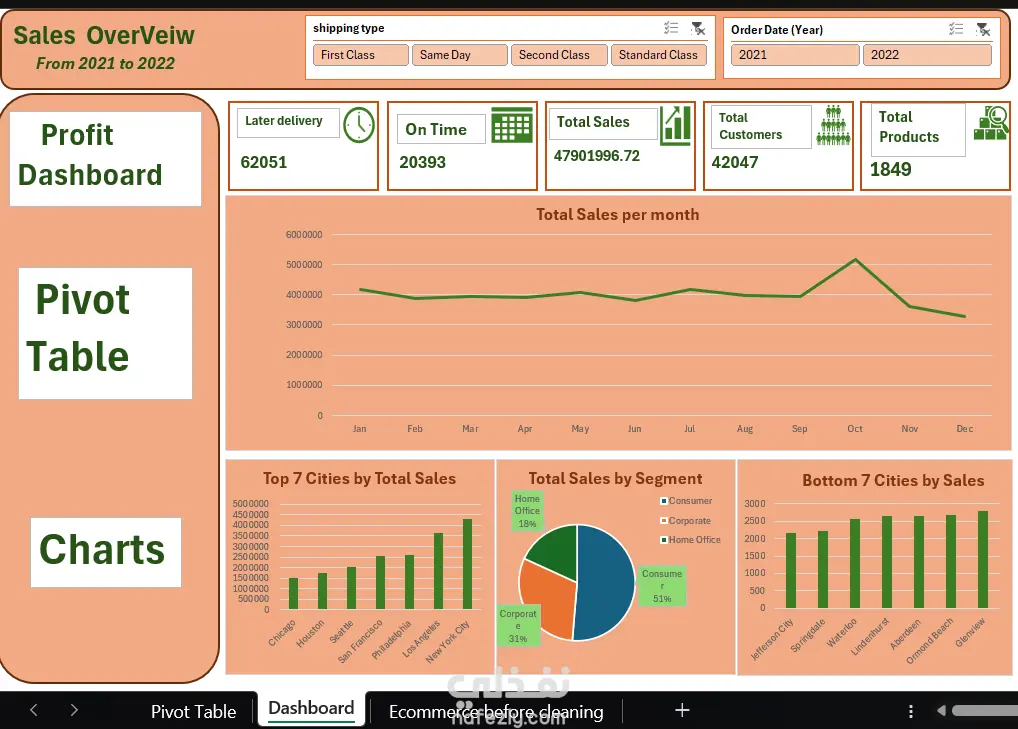The height and width of the screenshot is (729, 1018).
Task: Click the Later delivery label box
Action: [x=288, y=123]
